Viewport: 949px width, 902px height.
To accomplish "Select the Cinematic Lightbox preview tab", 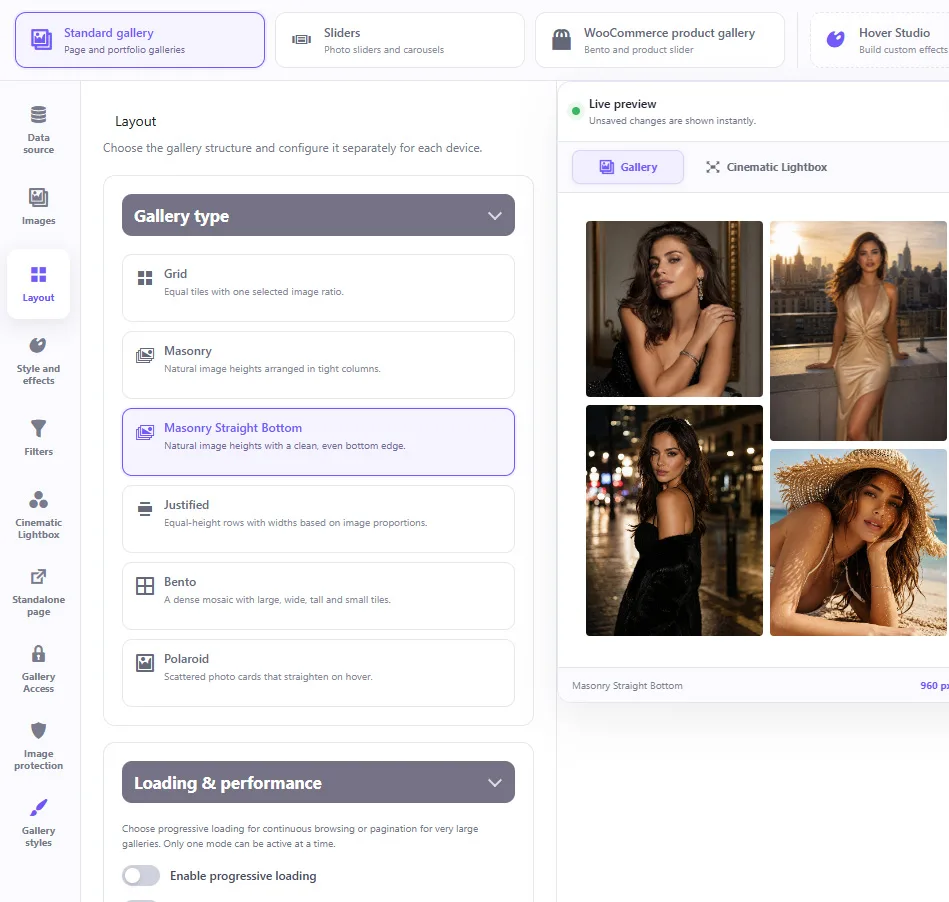I will click(766, 167).
